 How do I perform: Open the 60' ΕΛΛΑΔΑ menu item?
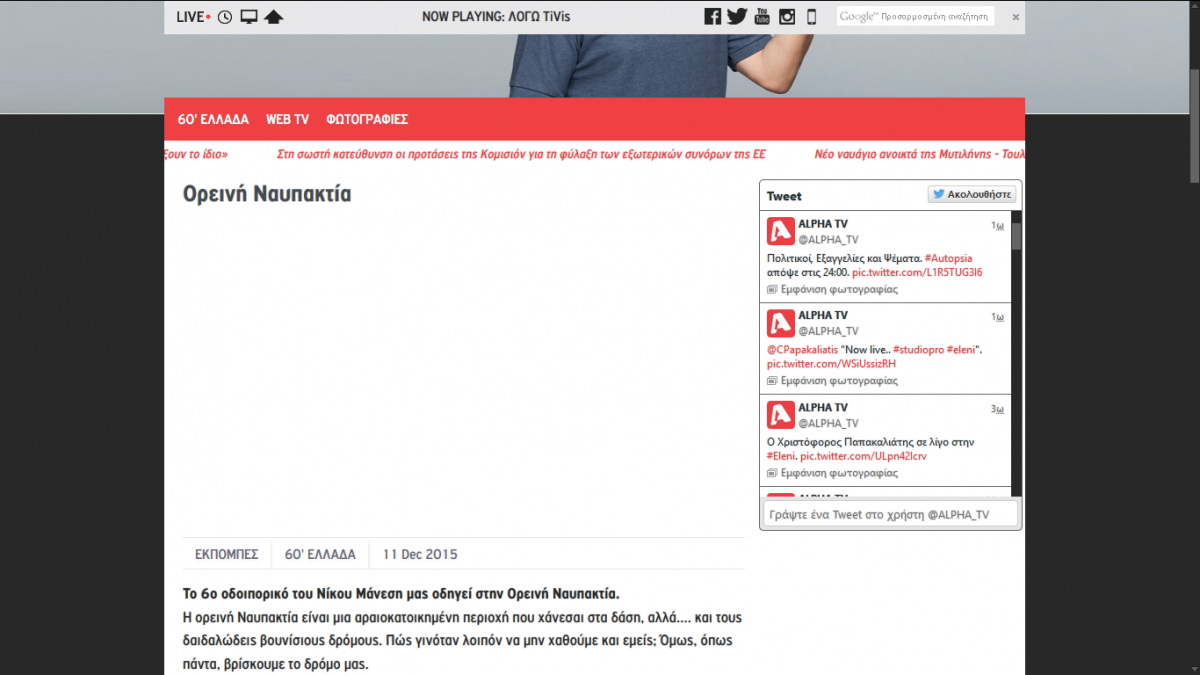[213, 119]
